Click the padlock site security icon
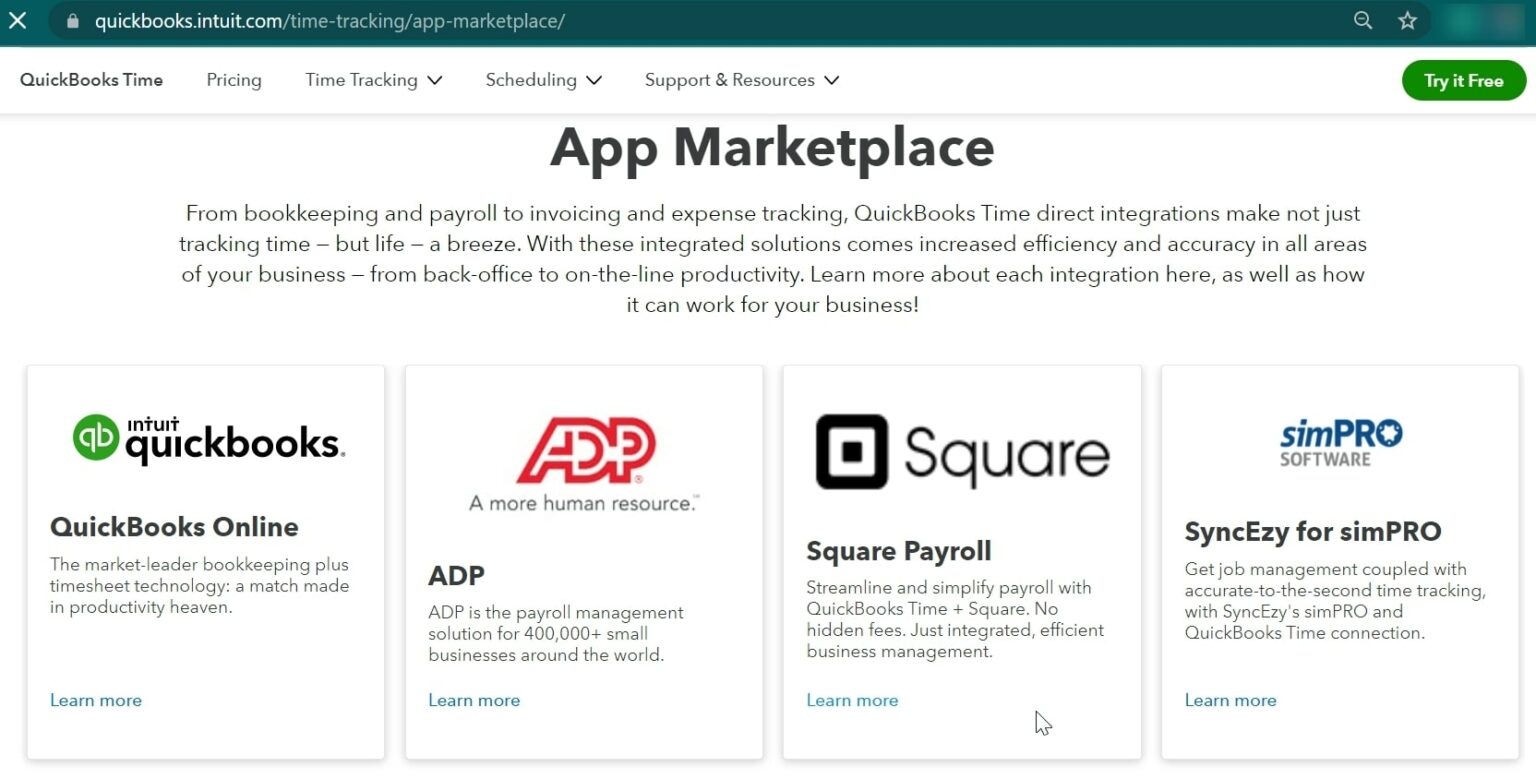This screenshot has width=1536, height=779. click(x=71, y=20)
